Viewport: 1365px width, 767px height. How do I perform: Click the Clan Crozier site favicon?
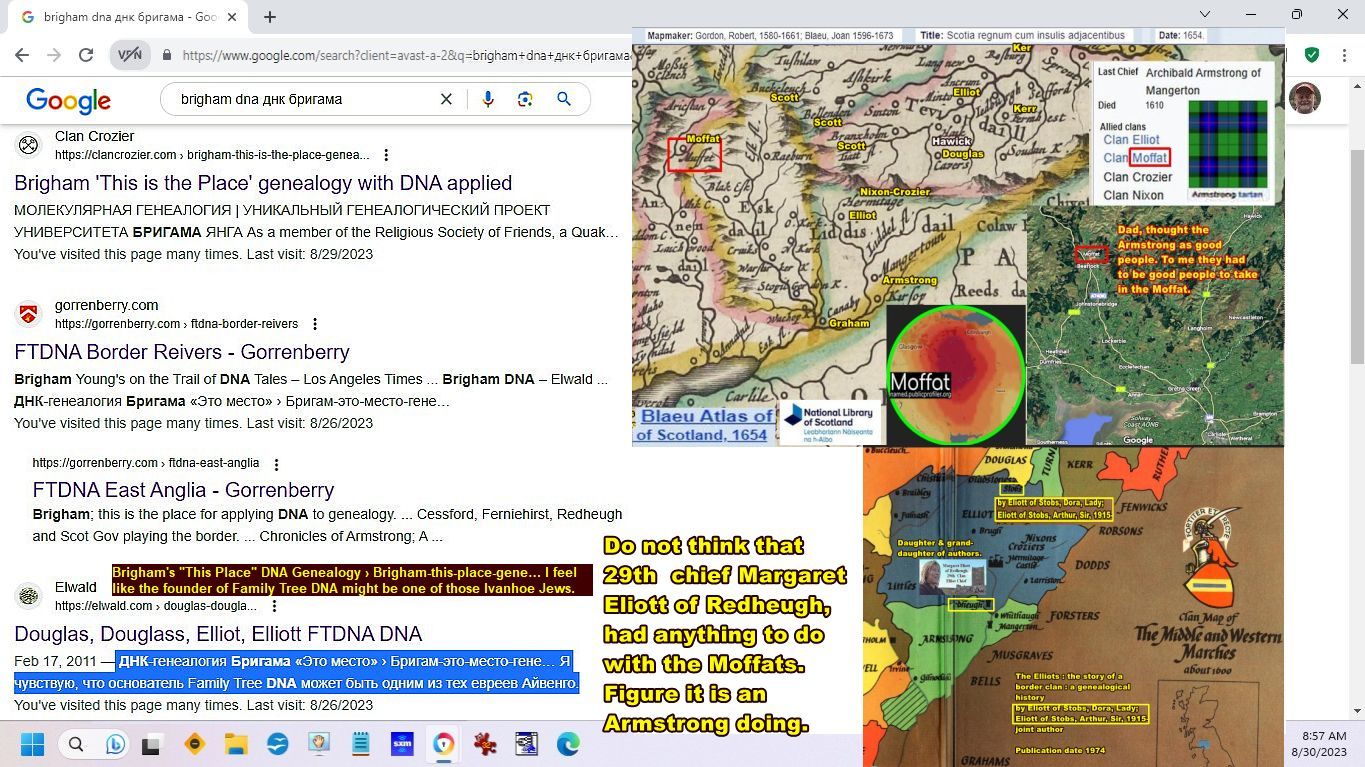[x=29, y=145]
